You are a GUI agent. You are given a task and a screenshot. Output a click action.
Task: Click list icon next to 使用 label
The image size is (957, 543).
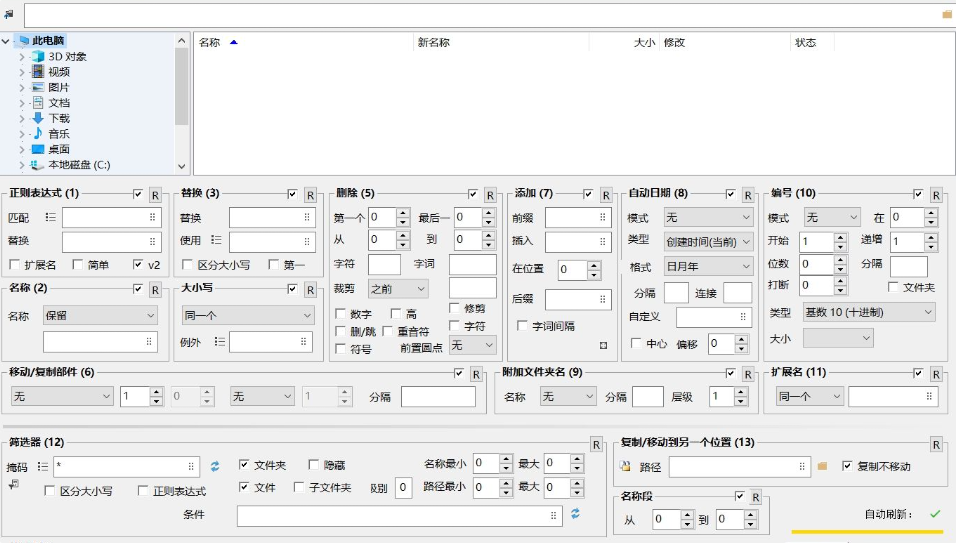point(216,240)
